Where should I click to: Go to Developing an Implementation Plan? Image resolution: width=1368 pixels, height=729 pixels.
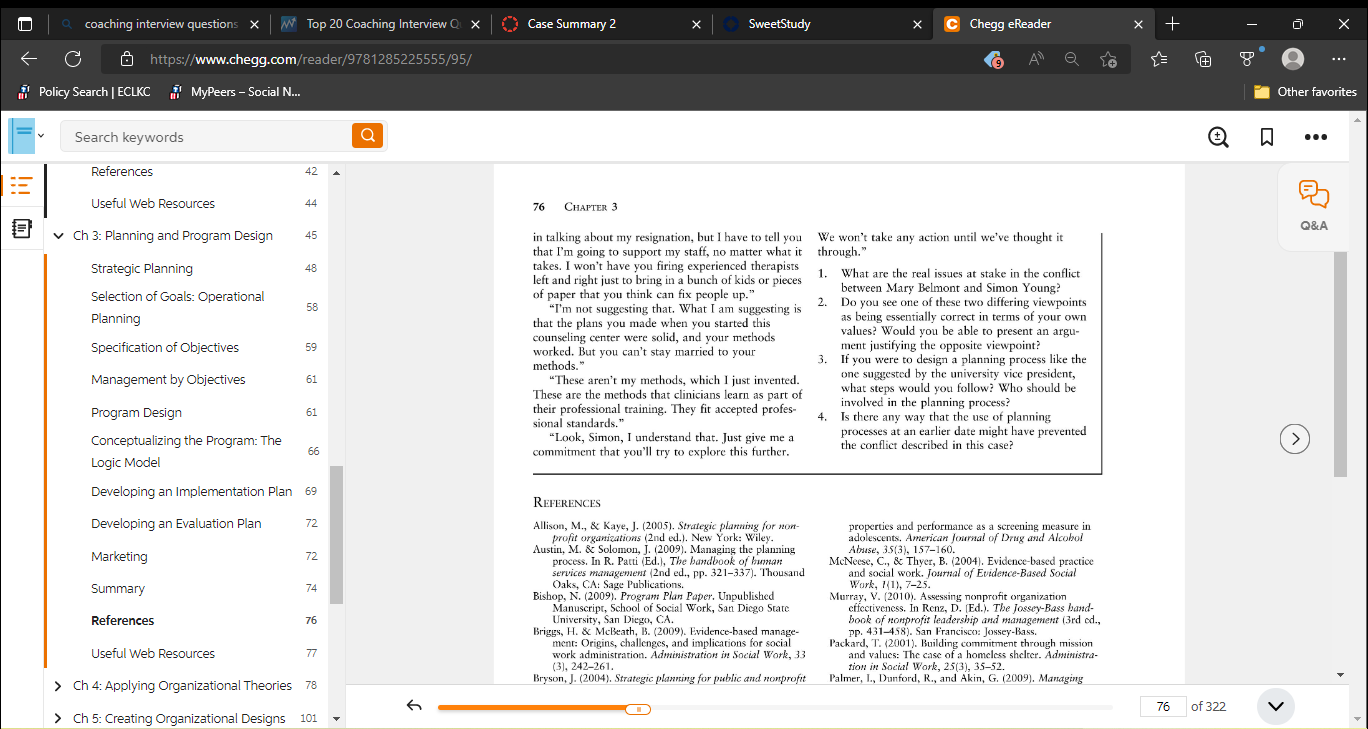click(x=193, y=491)
